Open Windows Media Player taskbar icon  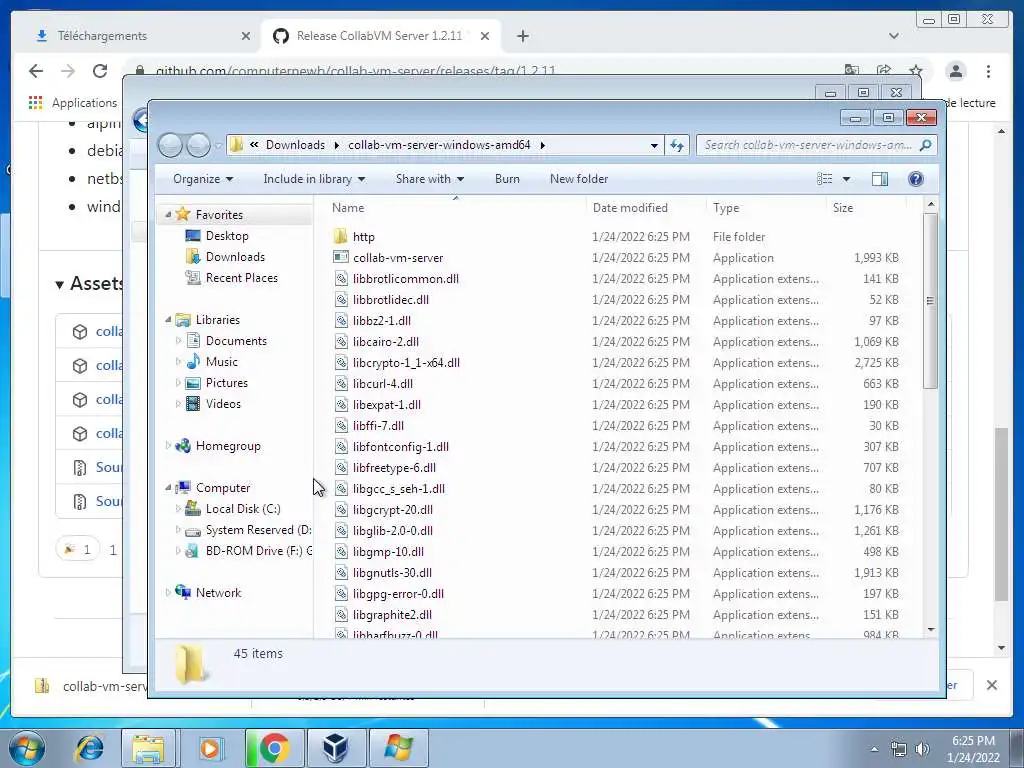210,748
